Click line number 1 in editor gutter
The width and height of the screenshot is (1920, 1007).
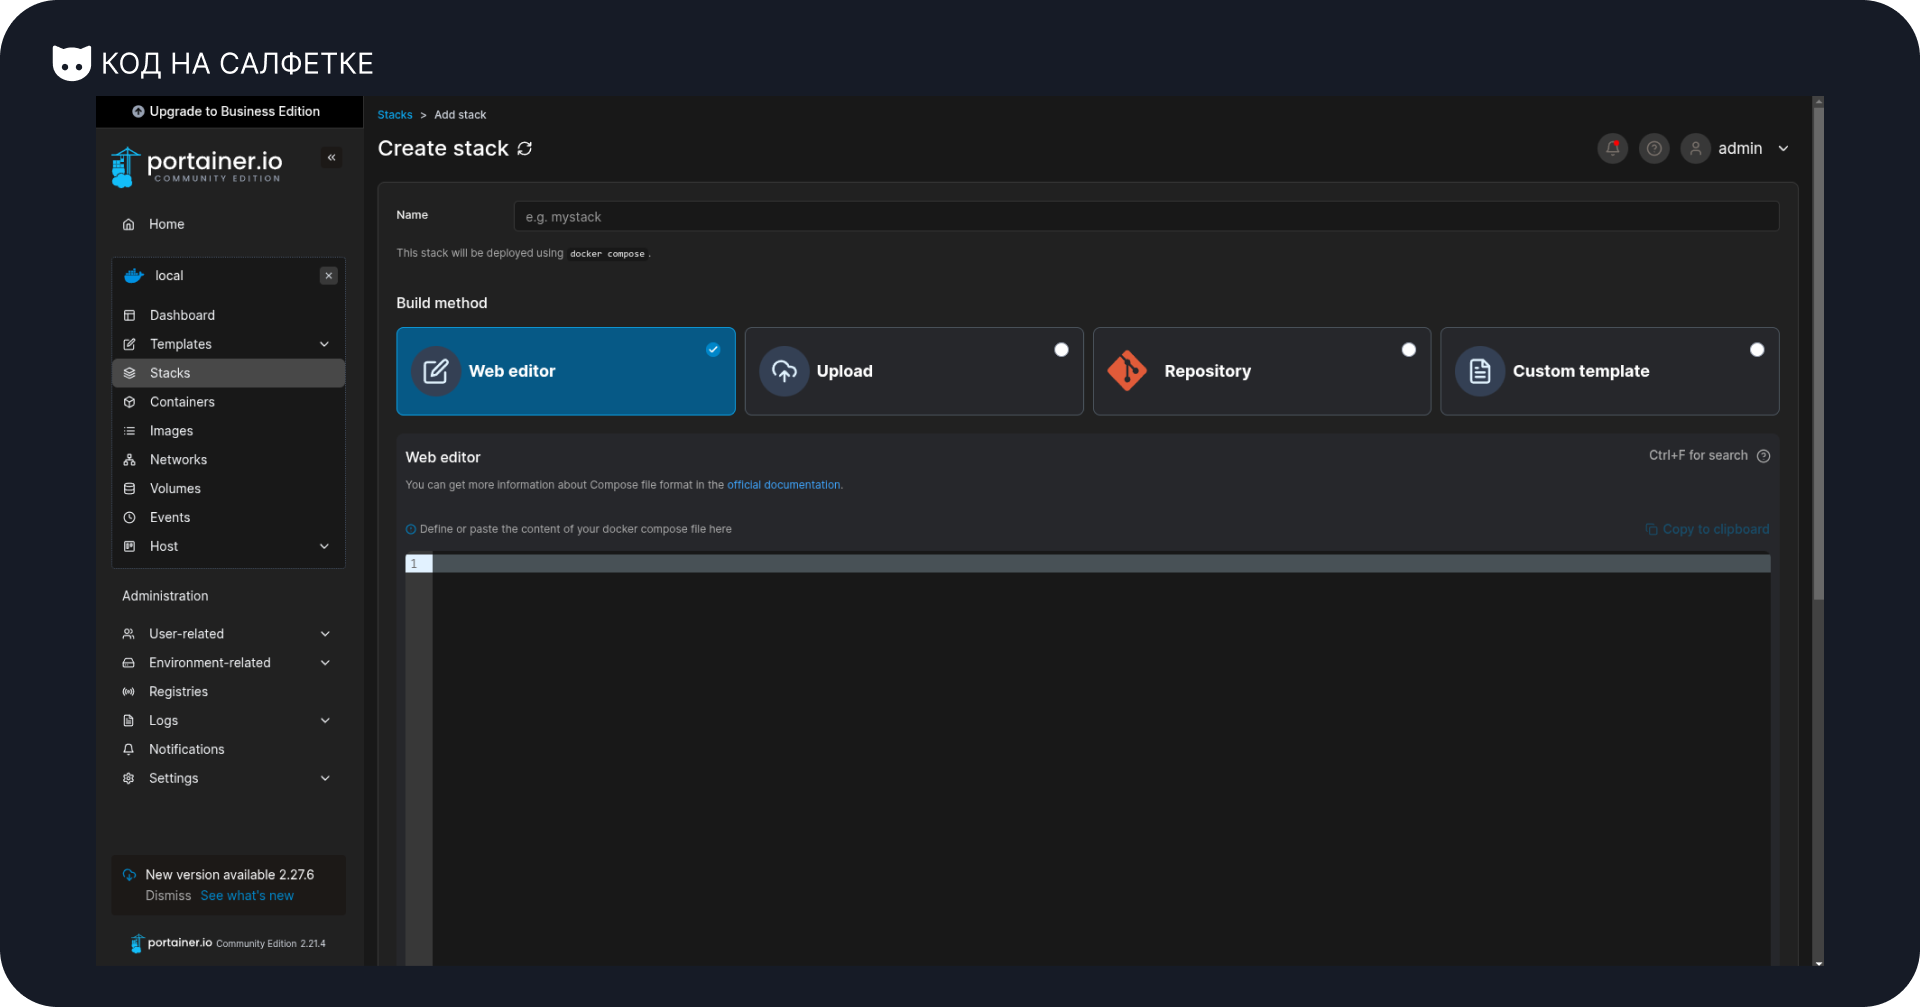415,564
